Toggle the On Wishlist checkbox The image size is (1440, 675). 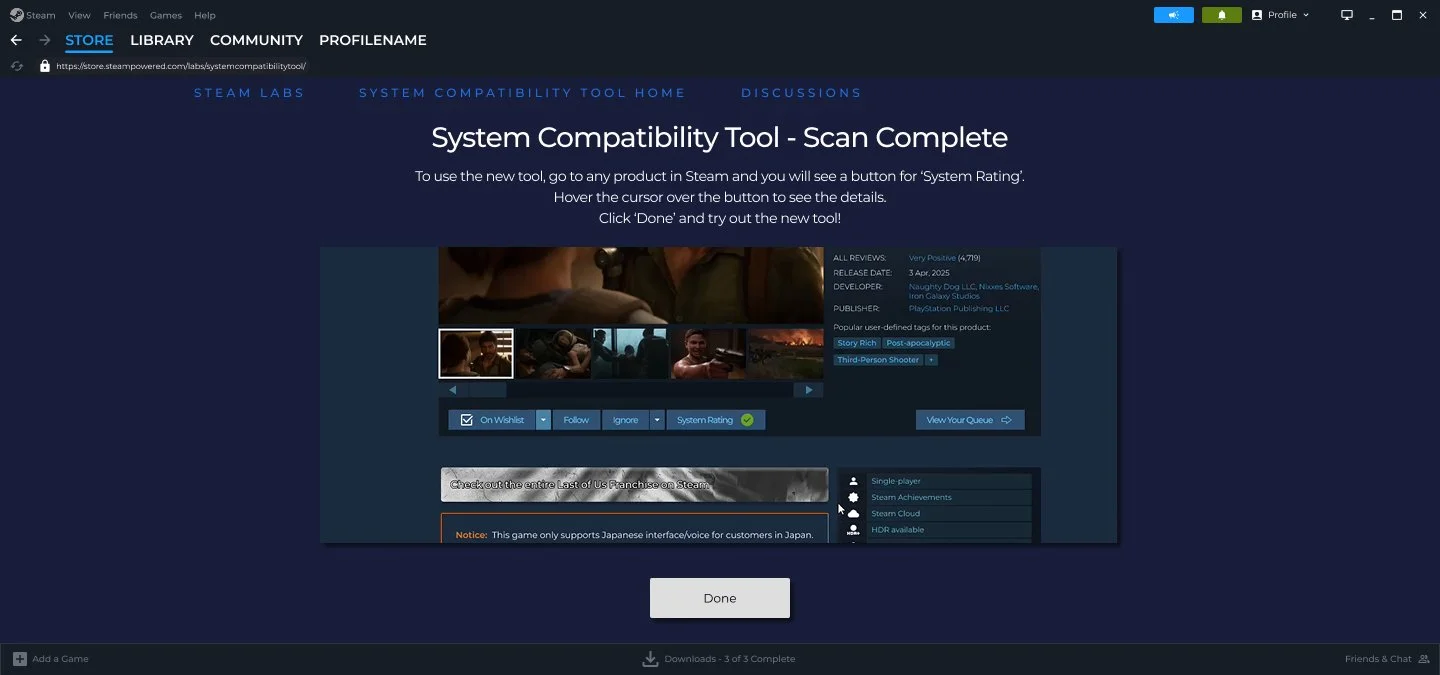click(x=466, y=420)
